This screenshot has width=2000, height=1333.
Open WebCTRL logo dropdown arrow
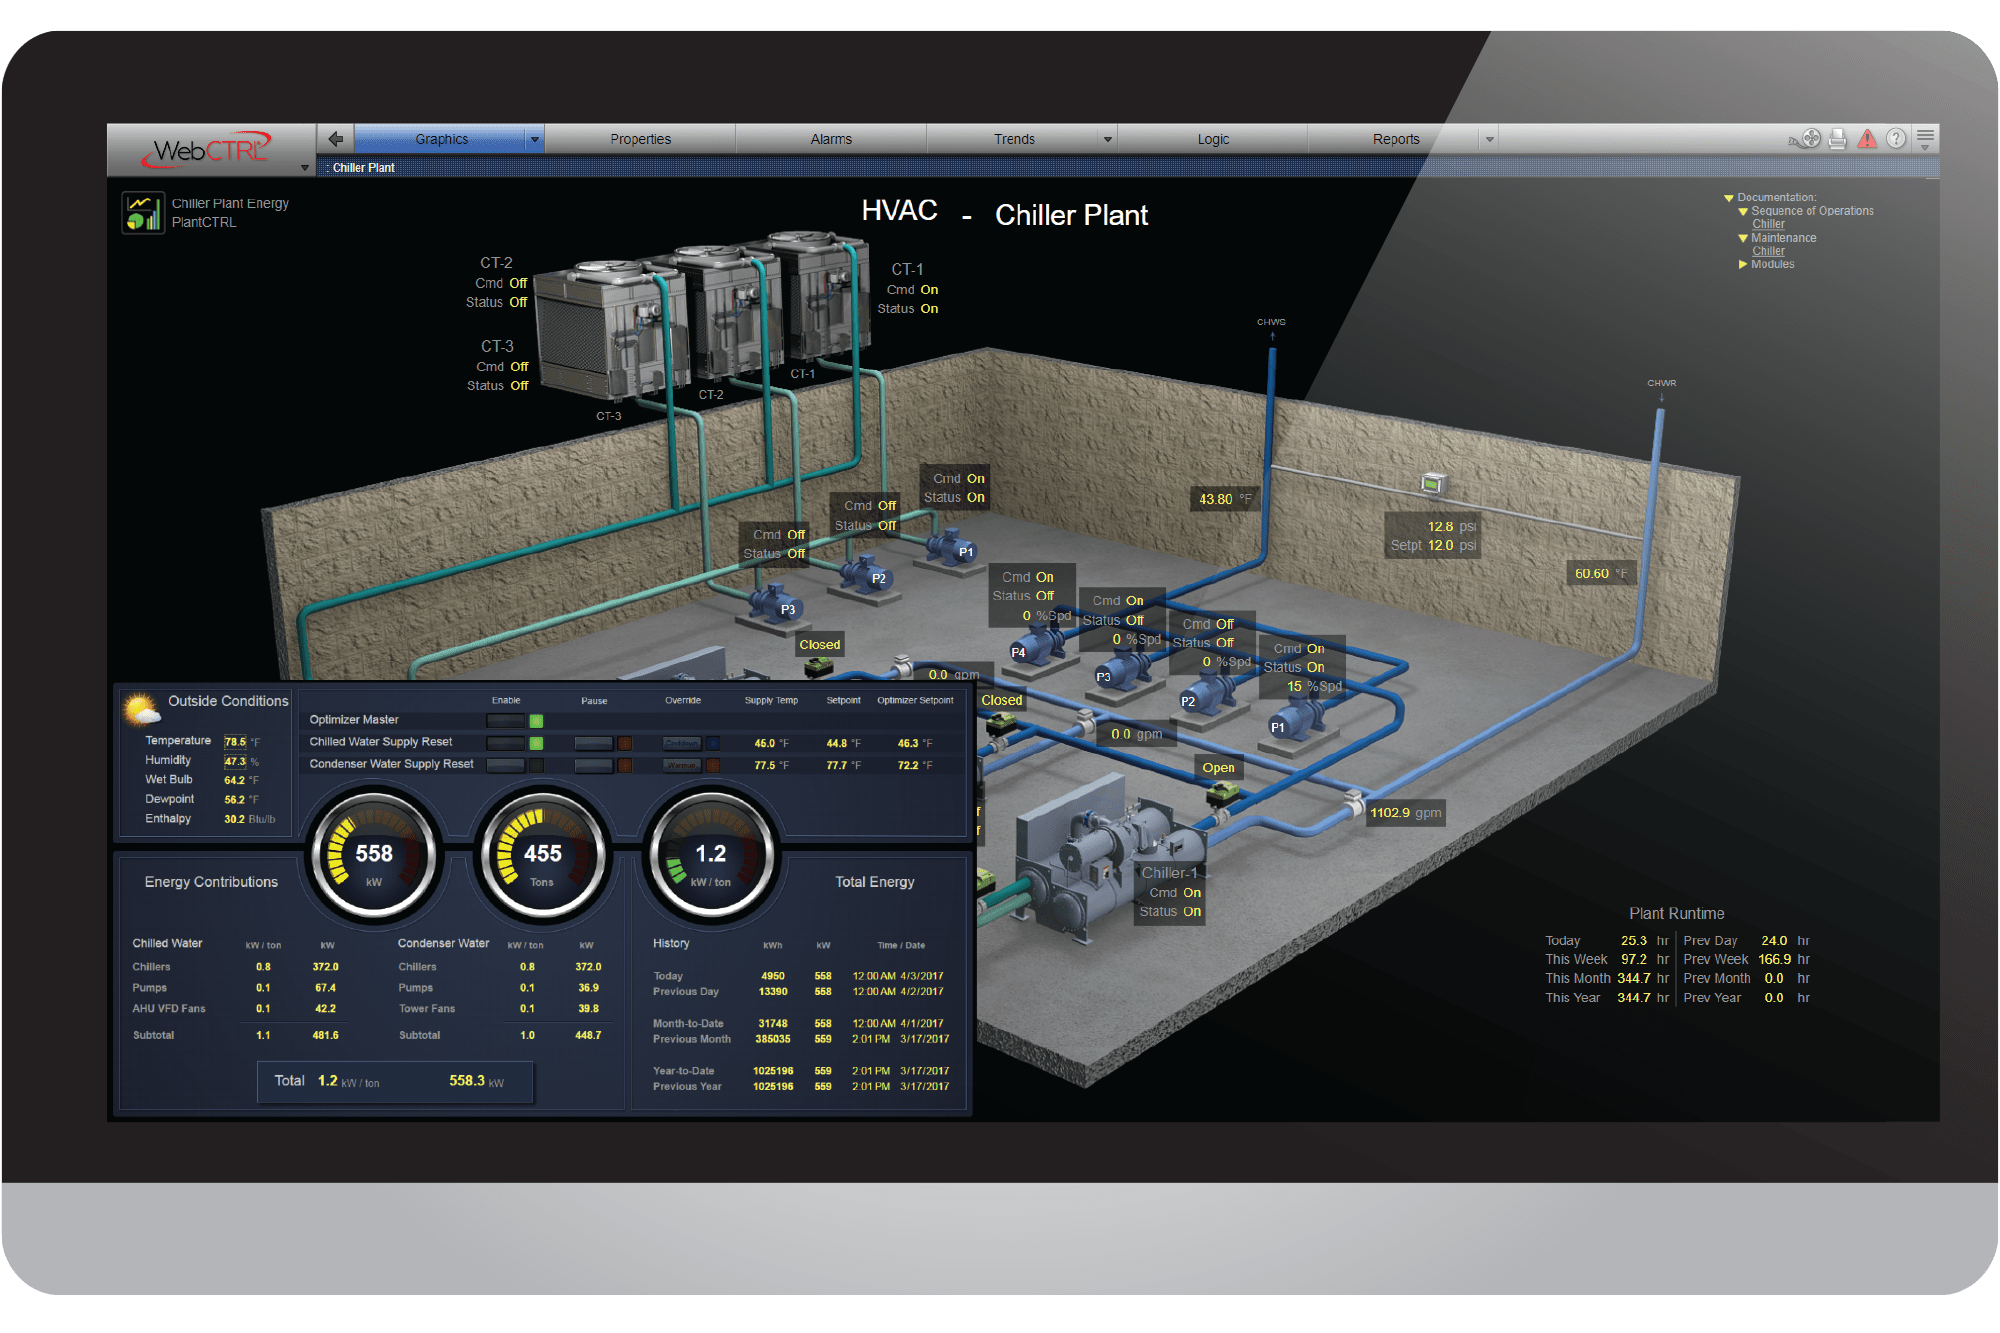tap(305, 168)
